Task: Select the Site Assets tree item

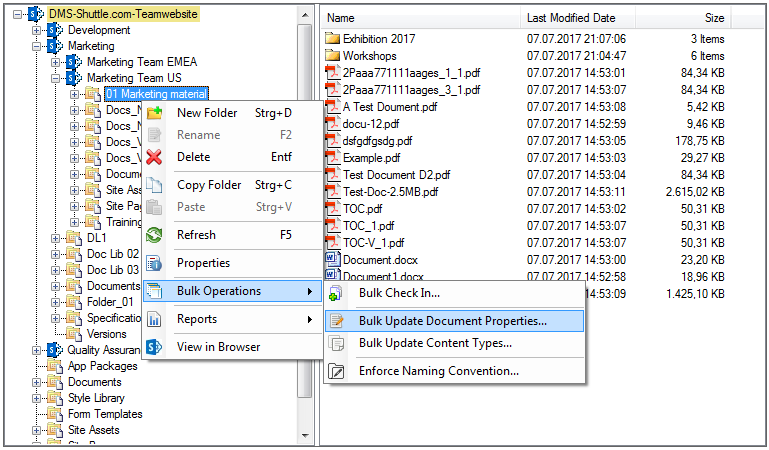Action: click(x=94, y=430)
